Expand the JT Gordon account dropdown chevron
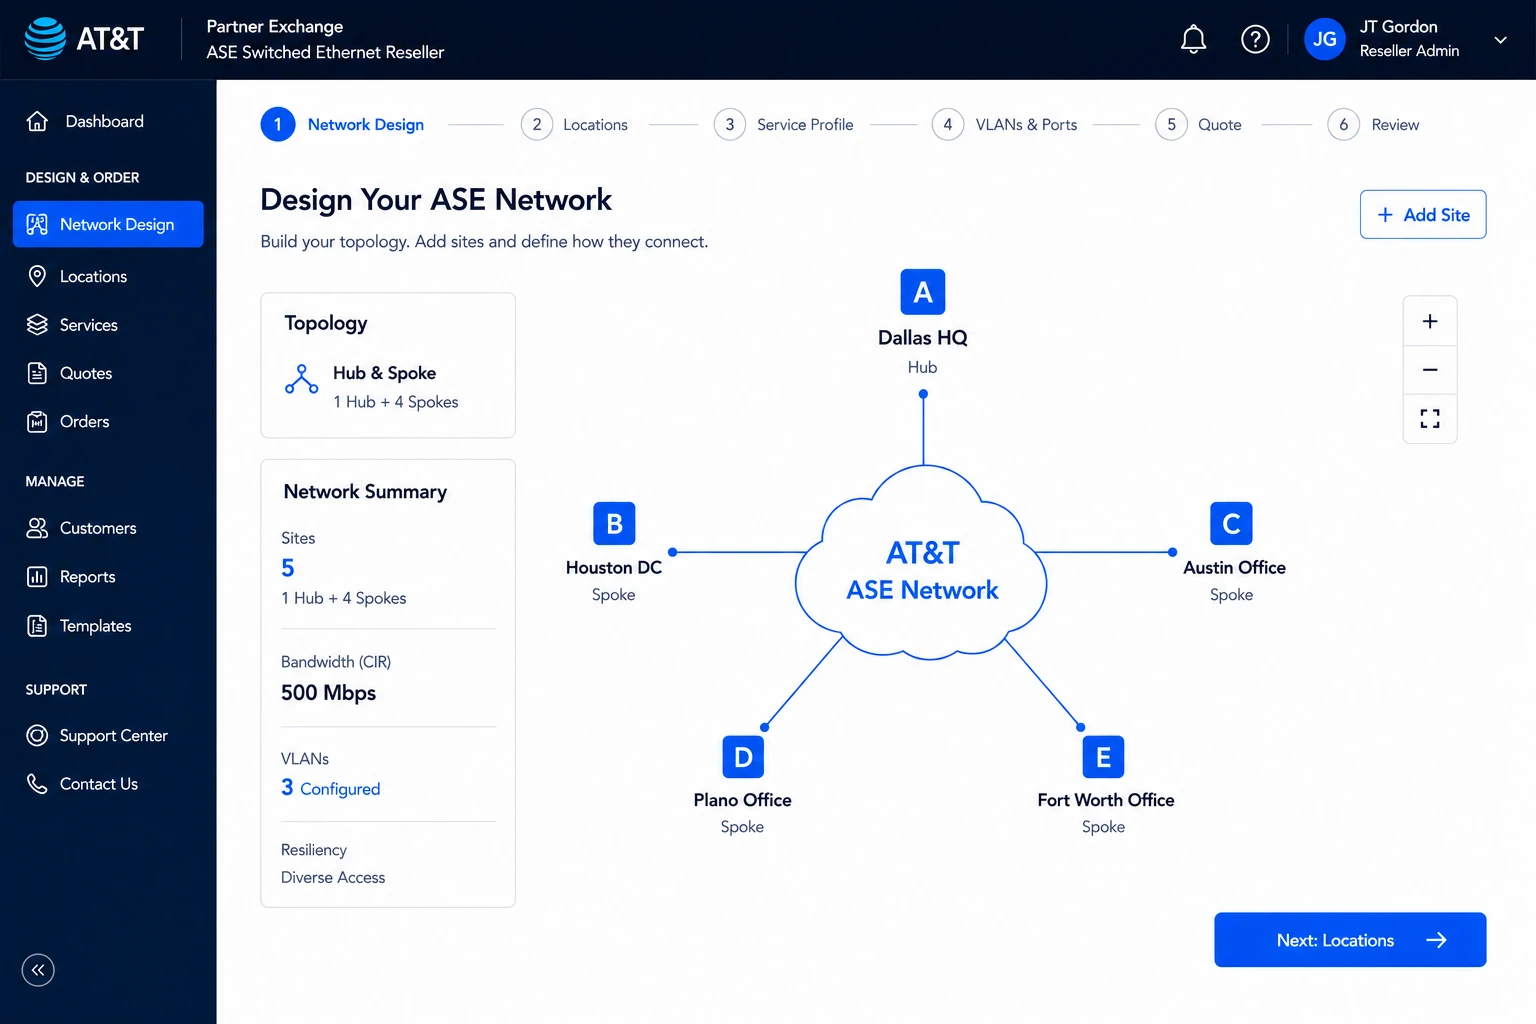The height and width of the screenshot is (1024, 1536). coord(1500,40)
